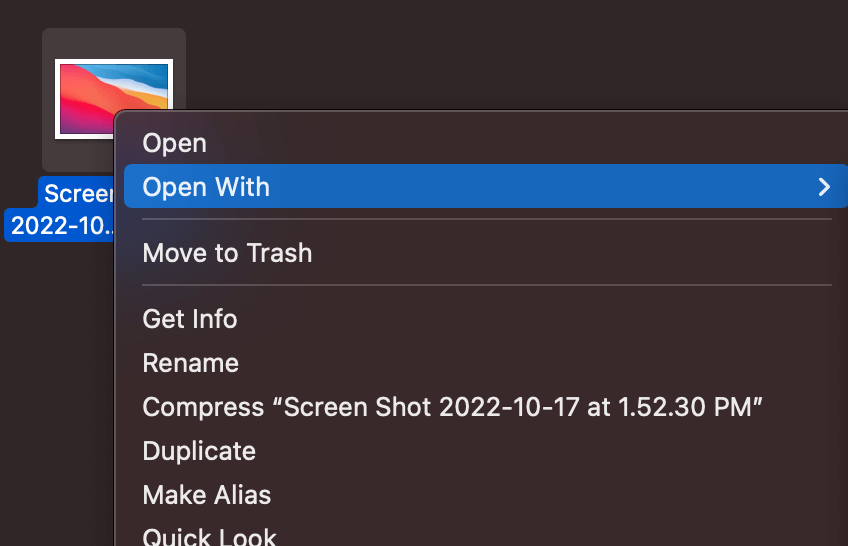Open Get Info for the screenshot
Screen dimensions: 848x546
(x=190, y=319)
